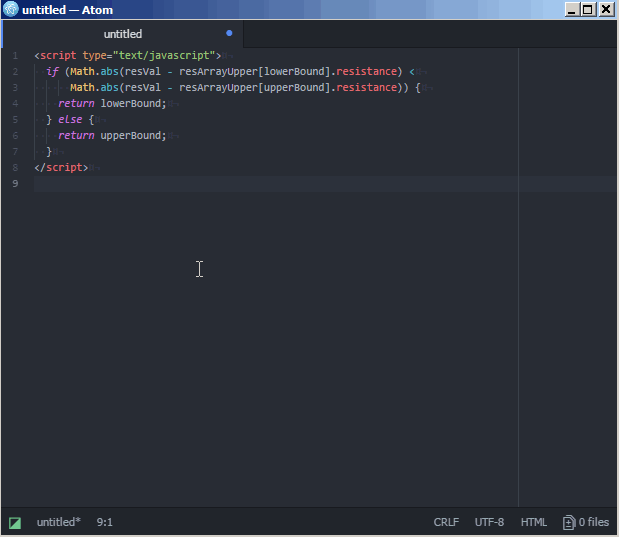
Task: Close the Atom window
Action: click(x=606, y=9)
